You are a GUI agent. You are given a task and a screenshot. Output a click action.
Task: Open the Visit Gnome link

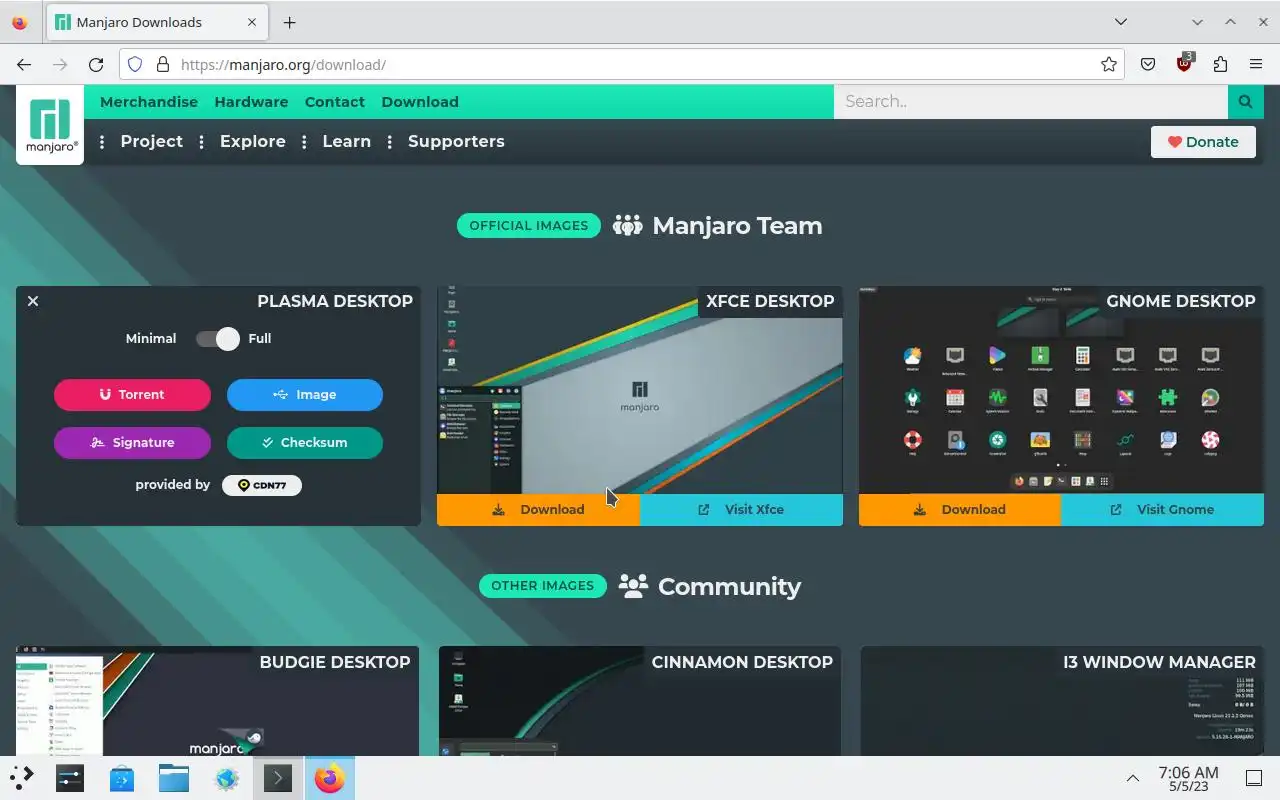(1162, 509)
